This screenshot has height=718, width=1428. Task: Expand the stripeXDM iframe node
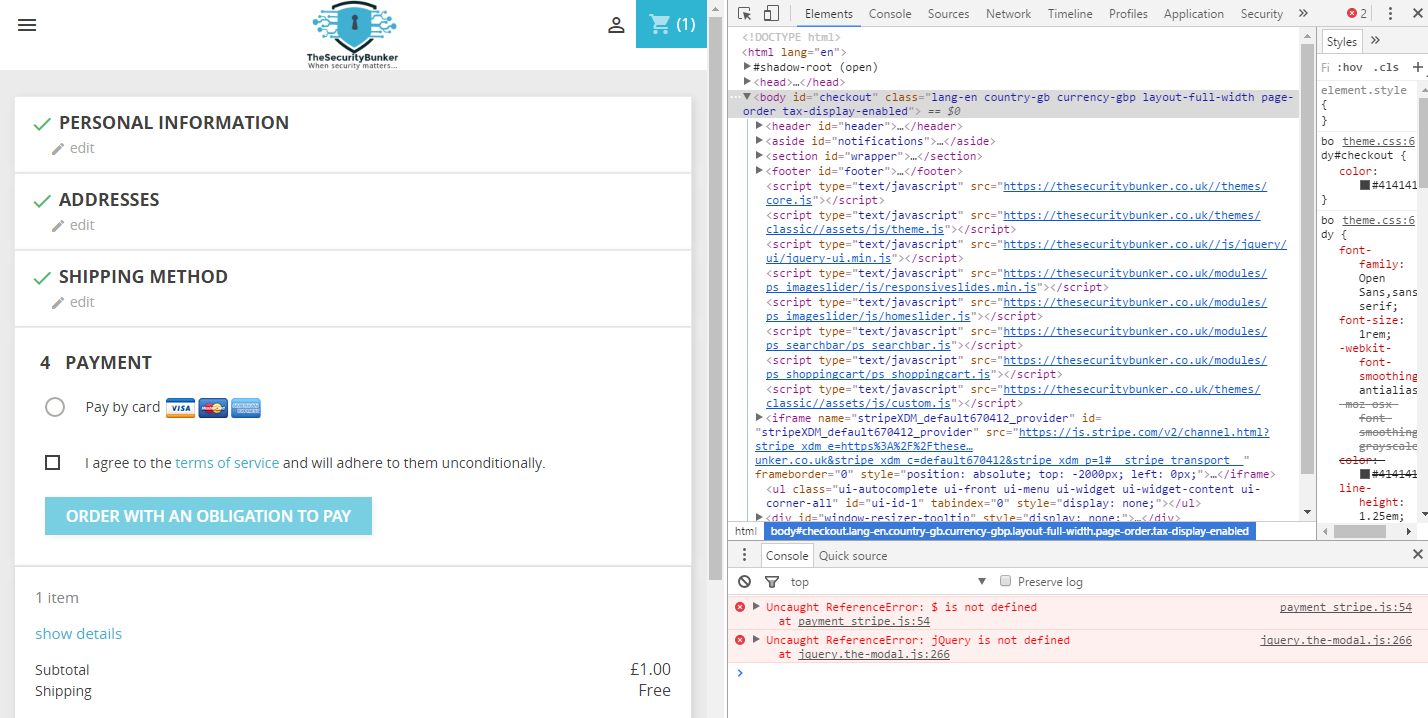(x=760, y=417)
